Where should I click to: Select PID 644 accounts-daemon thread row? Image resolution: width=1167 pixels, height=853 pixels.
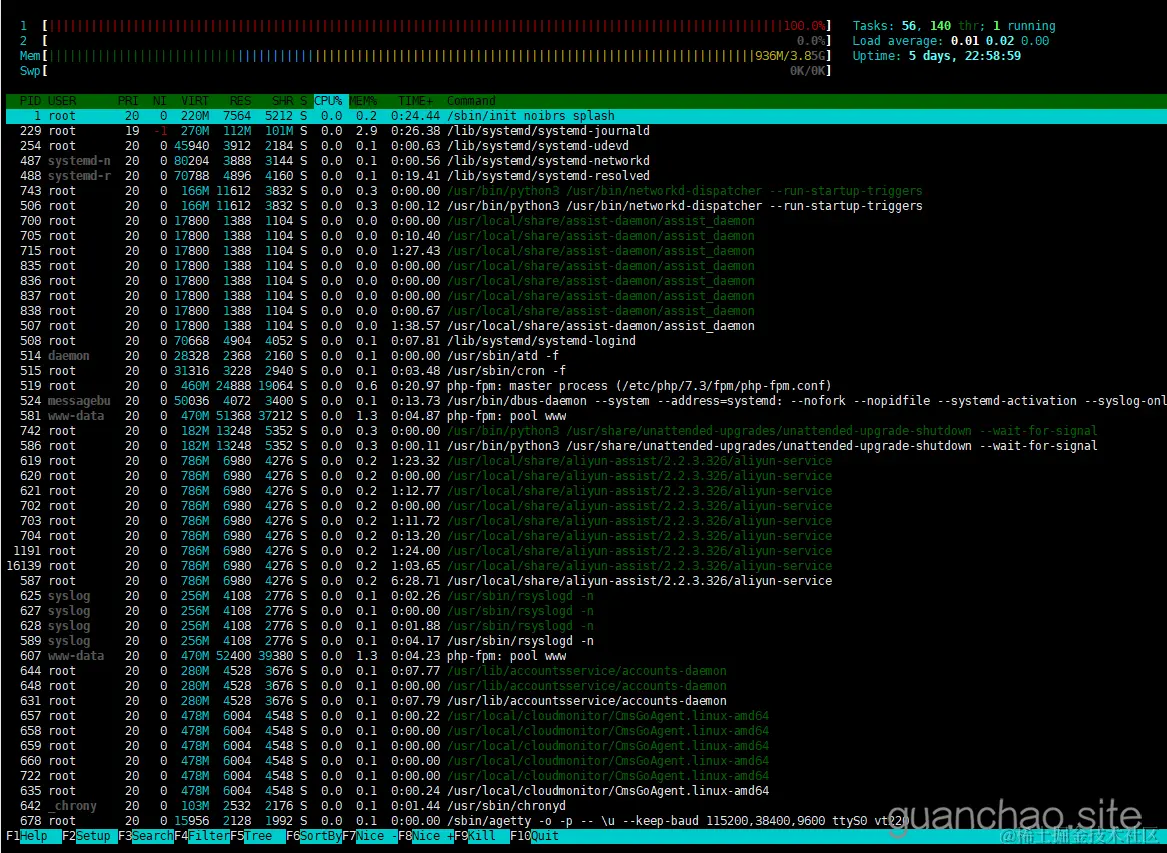pos(586,671)
